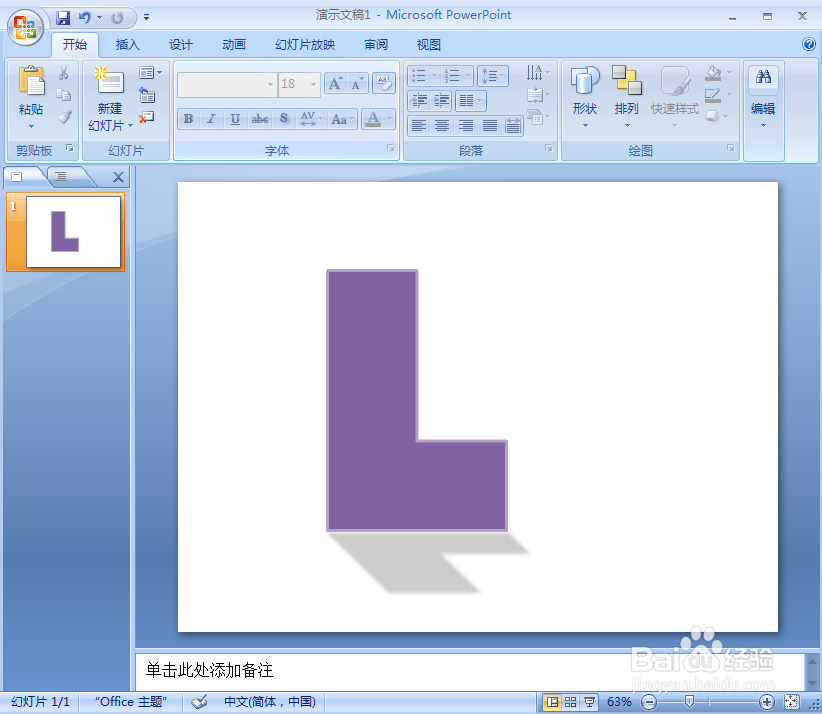Zoom in with the plus button
The height and width of the screenshot is (714, 822).
(x=766, y=701)
